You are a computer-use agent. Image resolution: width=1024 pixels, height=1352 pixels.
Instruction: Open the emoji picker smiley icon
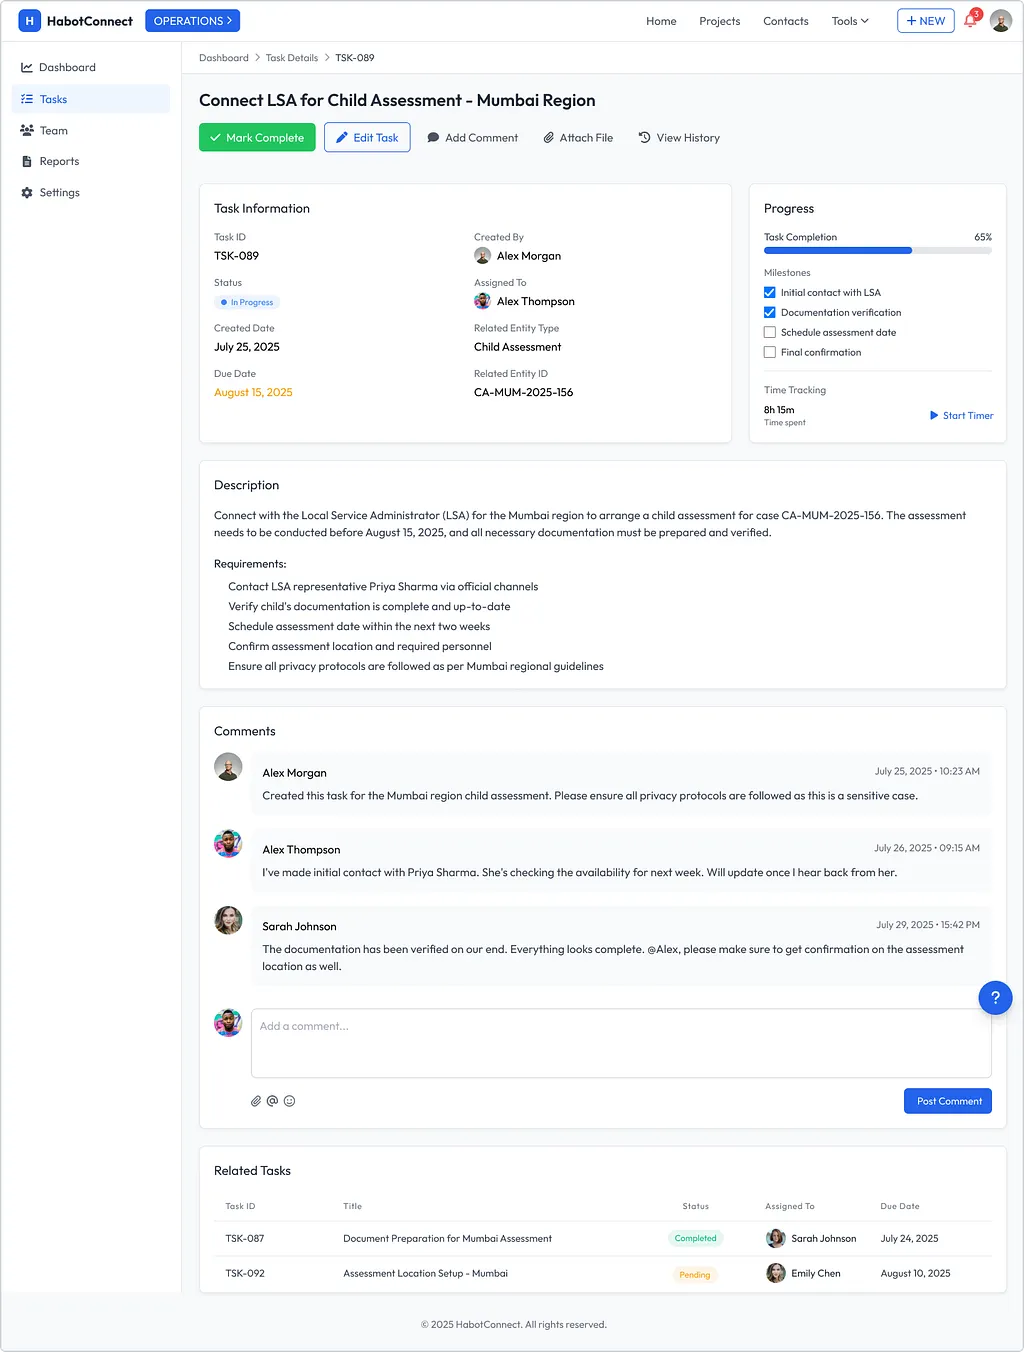tap(289, 1101)
